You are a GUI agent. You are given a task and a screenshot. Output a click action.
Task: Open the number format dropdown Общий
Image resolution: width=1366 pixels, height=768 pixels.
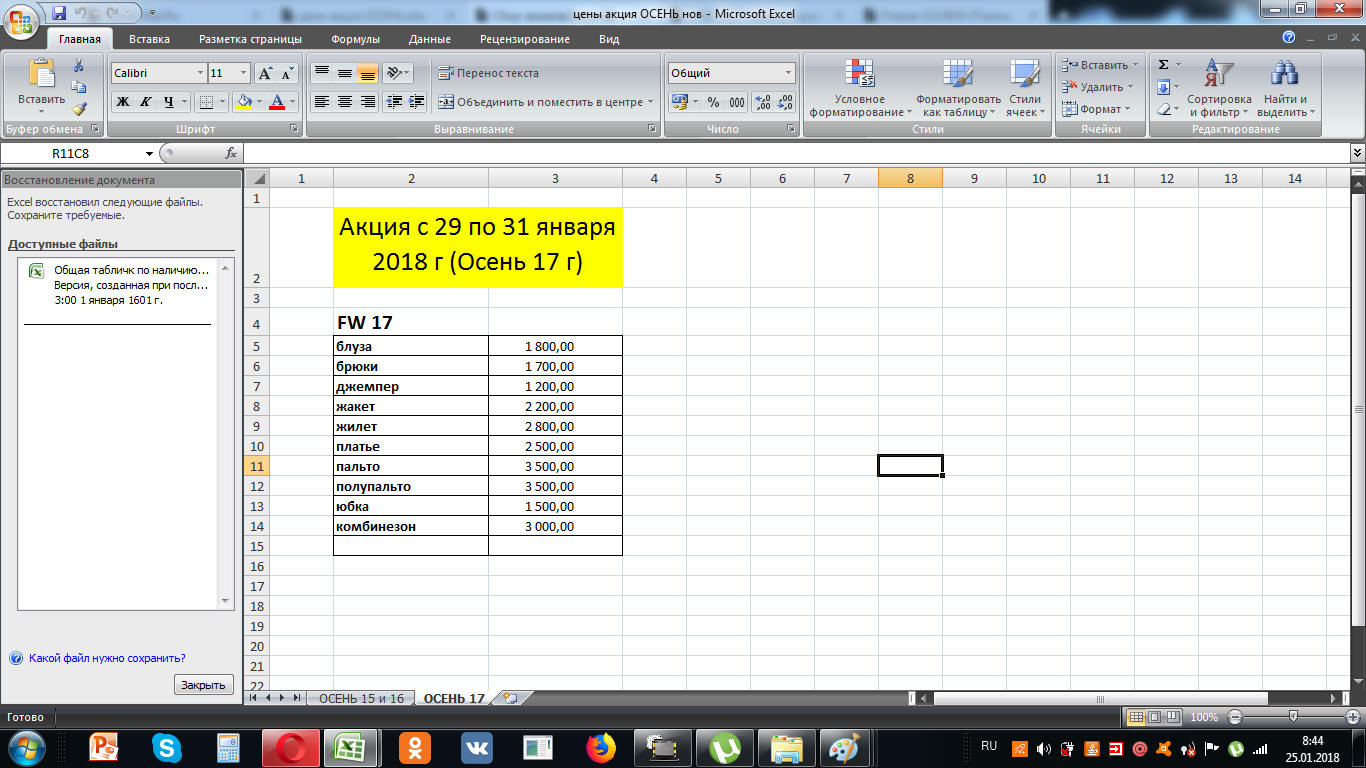[x=788, y=73]
